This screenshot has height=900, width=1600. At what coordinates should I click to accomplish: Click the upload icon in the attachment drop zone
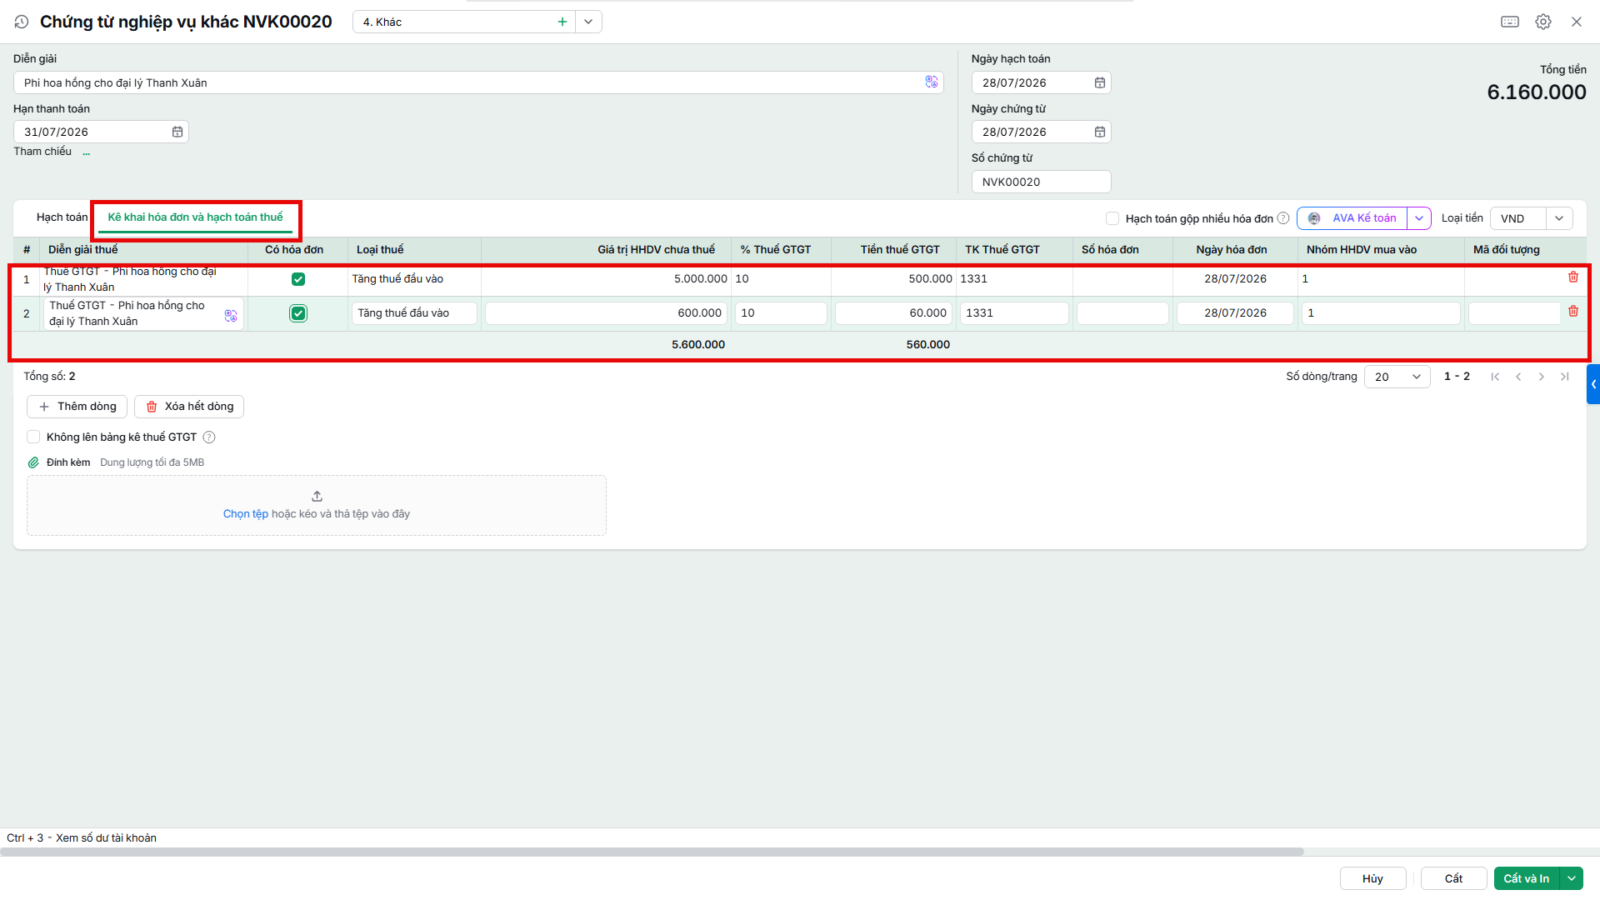[x=317, y=496]
